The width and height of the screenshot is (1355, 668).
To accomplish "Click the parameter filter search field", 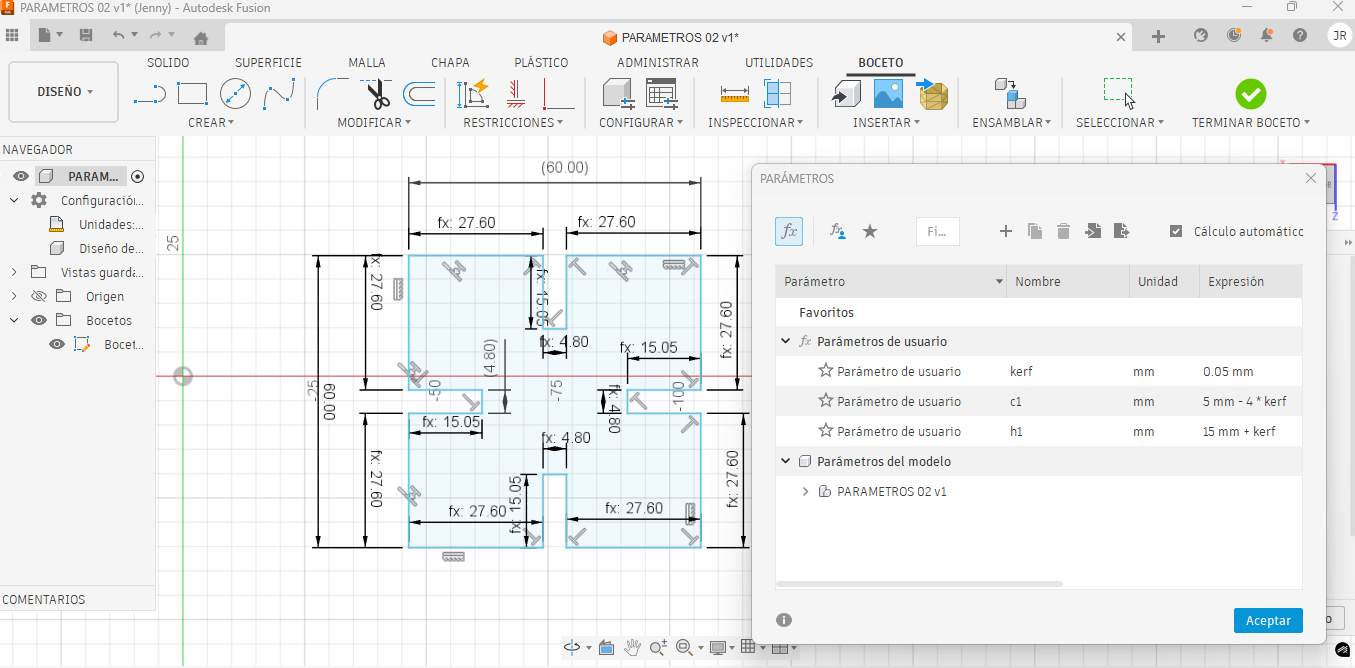I will (937, 231).
